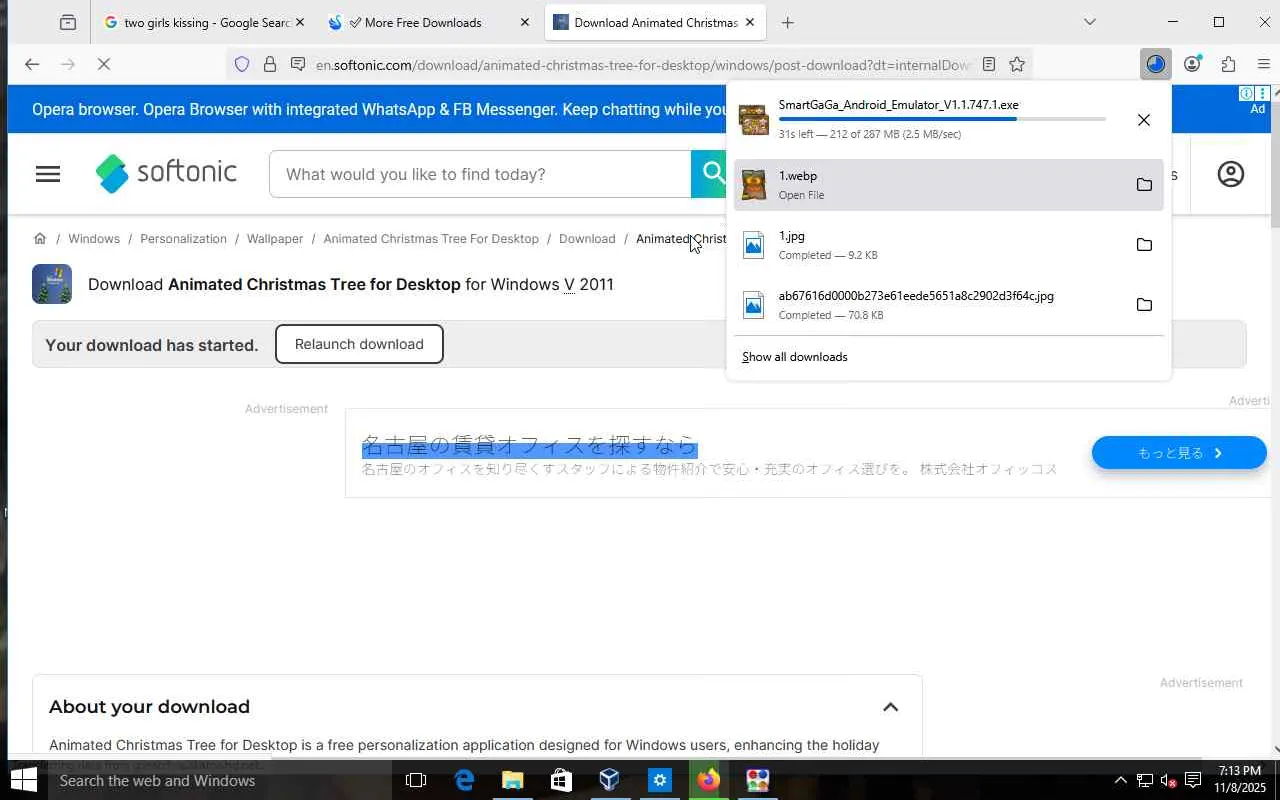
Task: Go to Softonic home breadcrumb icon
Action: [x=40, y=238]
